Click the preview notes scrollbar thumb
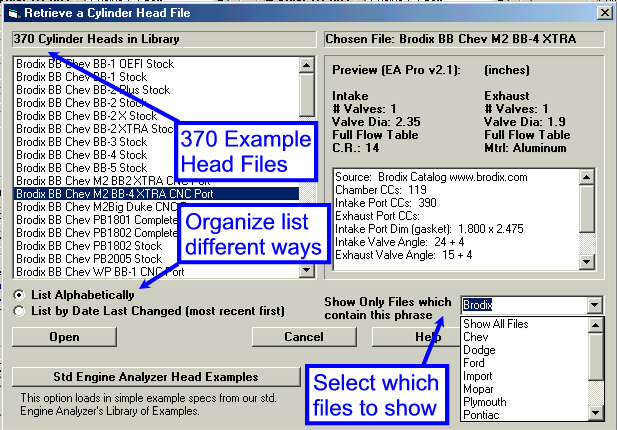This screenshot has height=430, width=617. point(587,209)
